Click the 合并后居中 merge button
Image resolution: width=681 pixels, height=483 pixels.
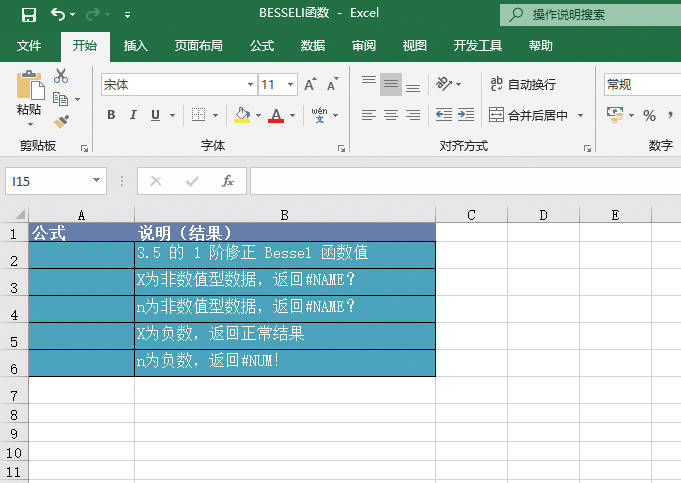click(528, 115)
